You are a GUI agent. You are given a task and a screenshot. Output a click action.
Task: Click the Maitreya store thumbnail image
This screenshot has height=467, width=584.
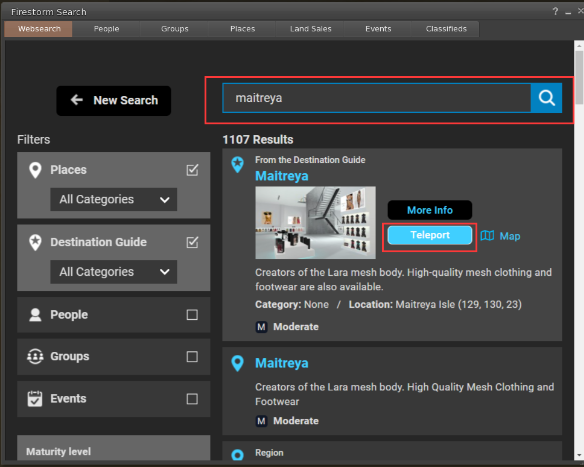pos(315,223)
